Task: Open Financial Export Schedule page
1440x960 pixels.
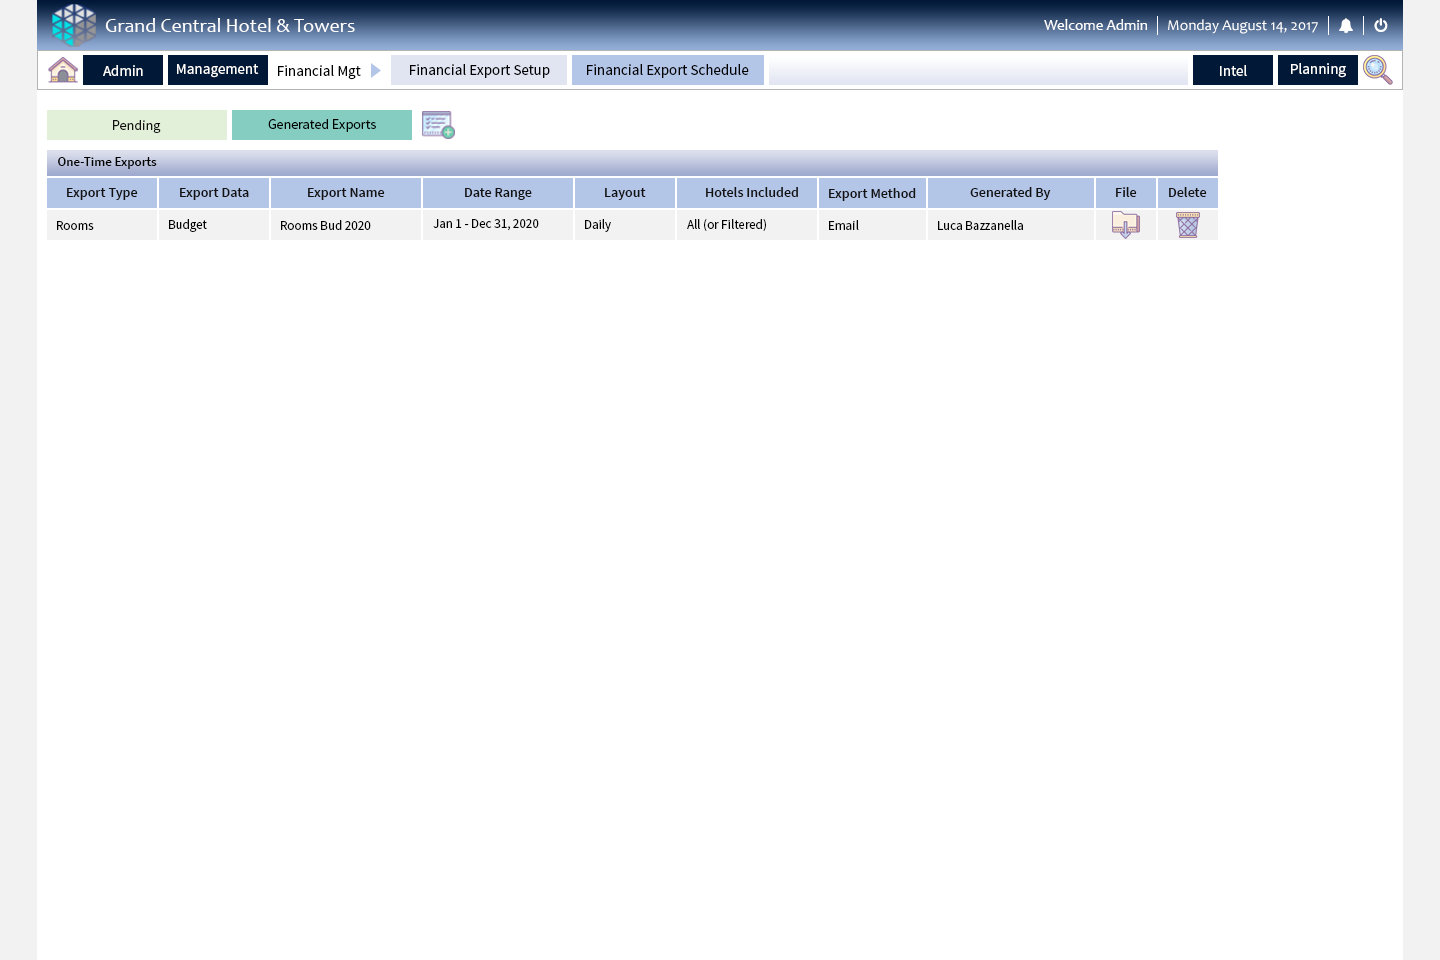Action: coord(667,70)
